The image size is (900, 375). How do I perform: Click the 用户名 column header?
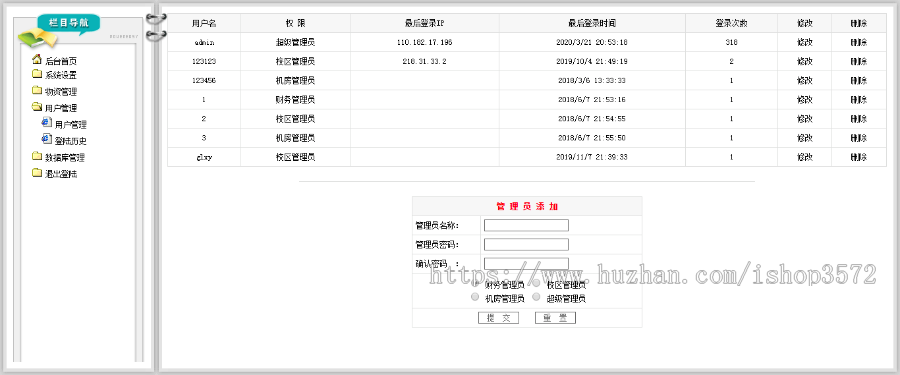click(x=204, y=24)
